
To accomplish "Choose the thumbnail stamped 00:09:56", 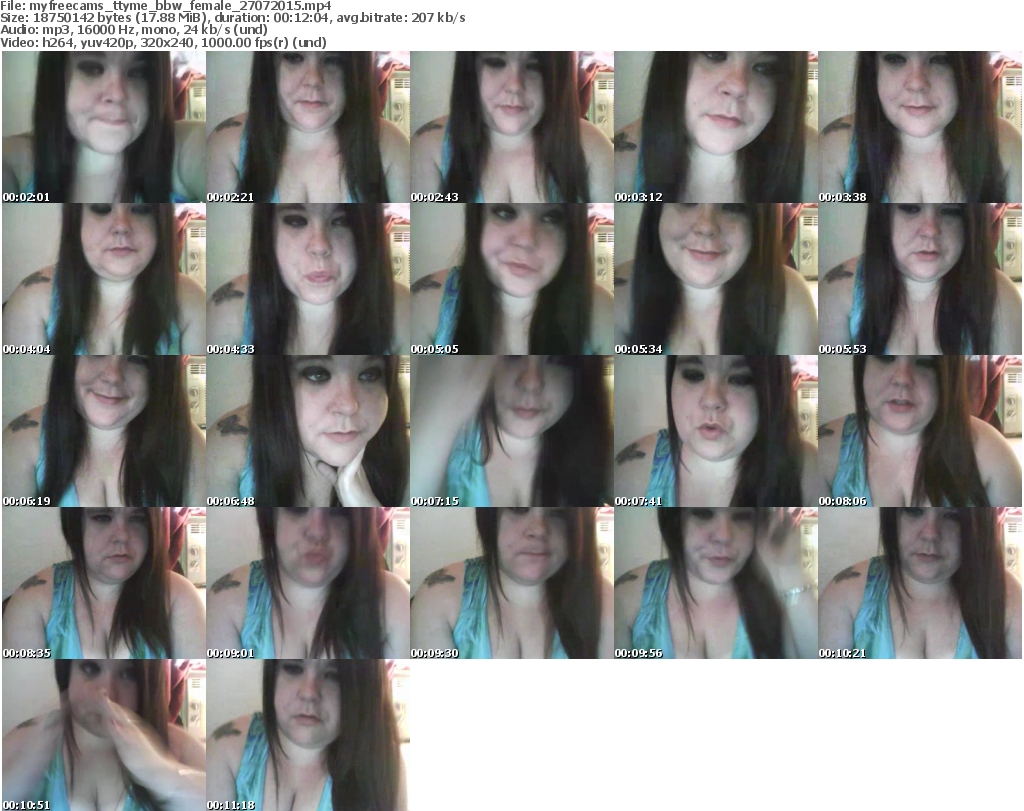I will [x=716, y=583].
